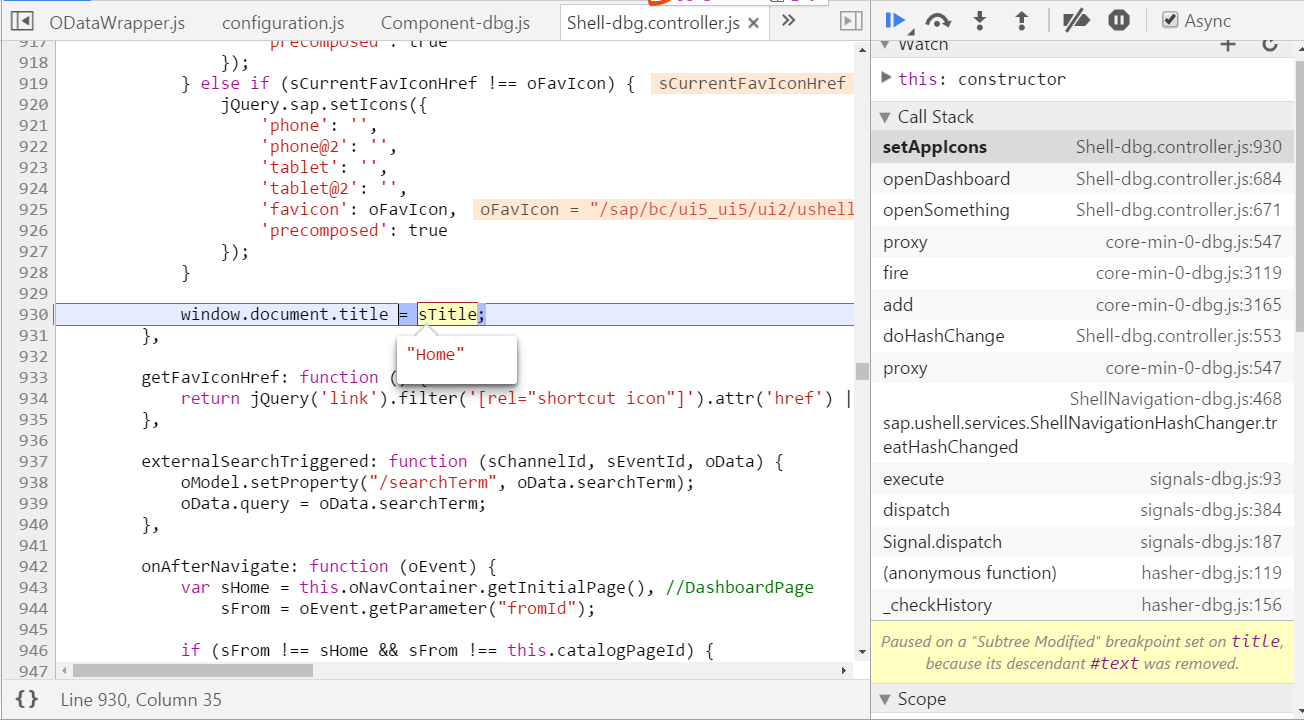Add a breakpoint at line 937

tap(33, 461)
